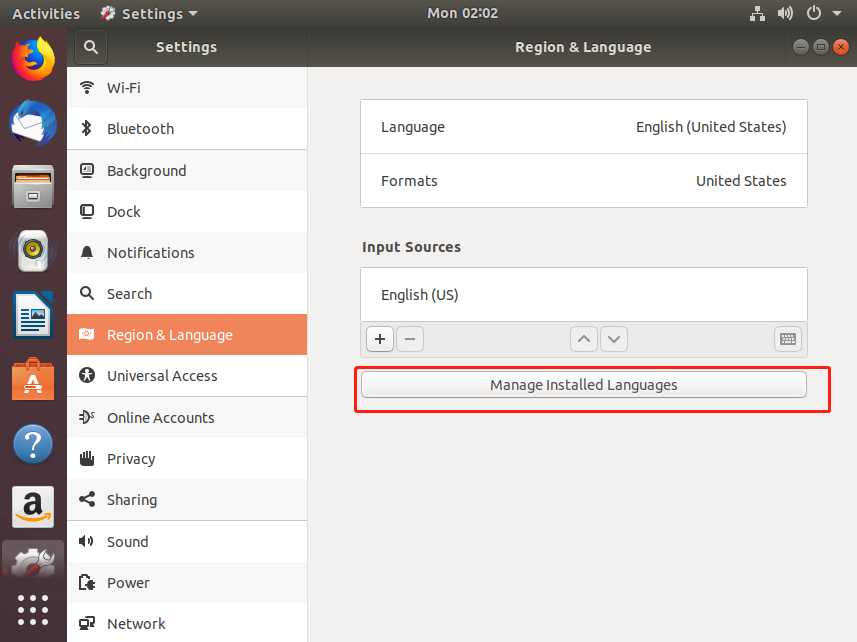Click the Dock icon in sidebar

[x=87, y=211]
